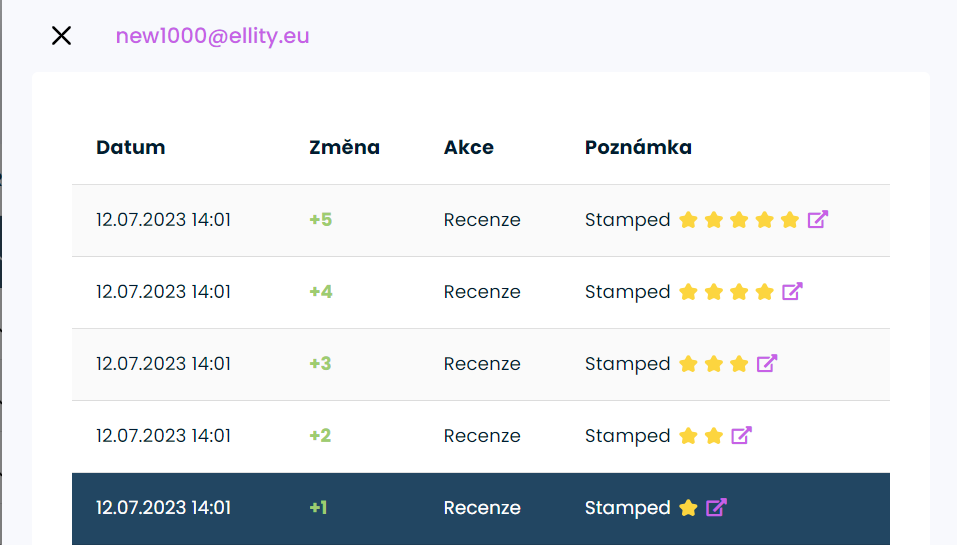This screenshot has width=957, height=545.
Task: Click the +3 change value
Action: click(x=320, y=364)
